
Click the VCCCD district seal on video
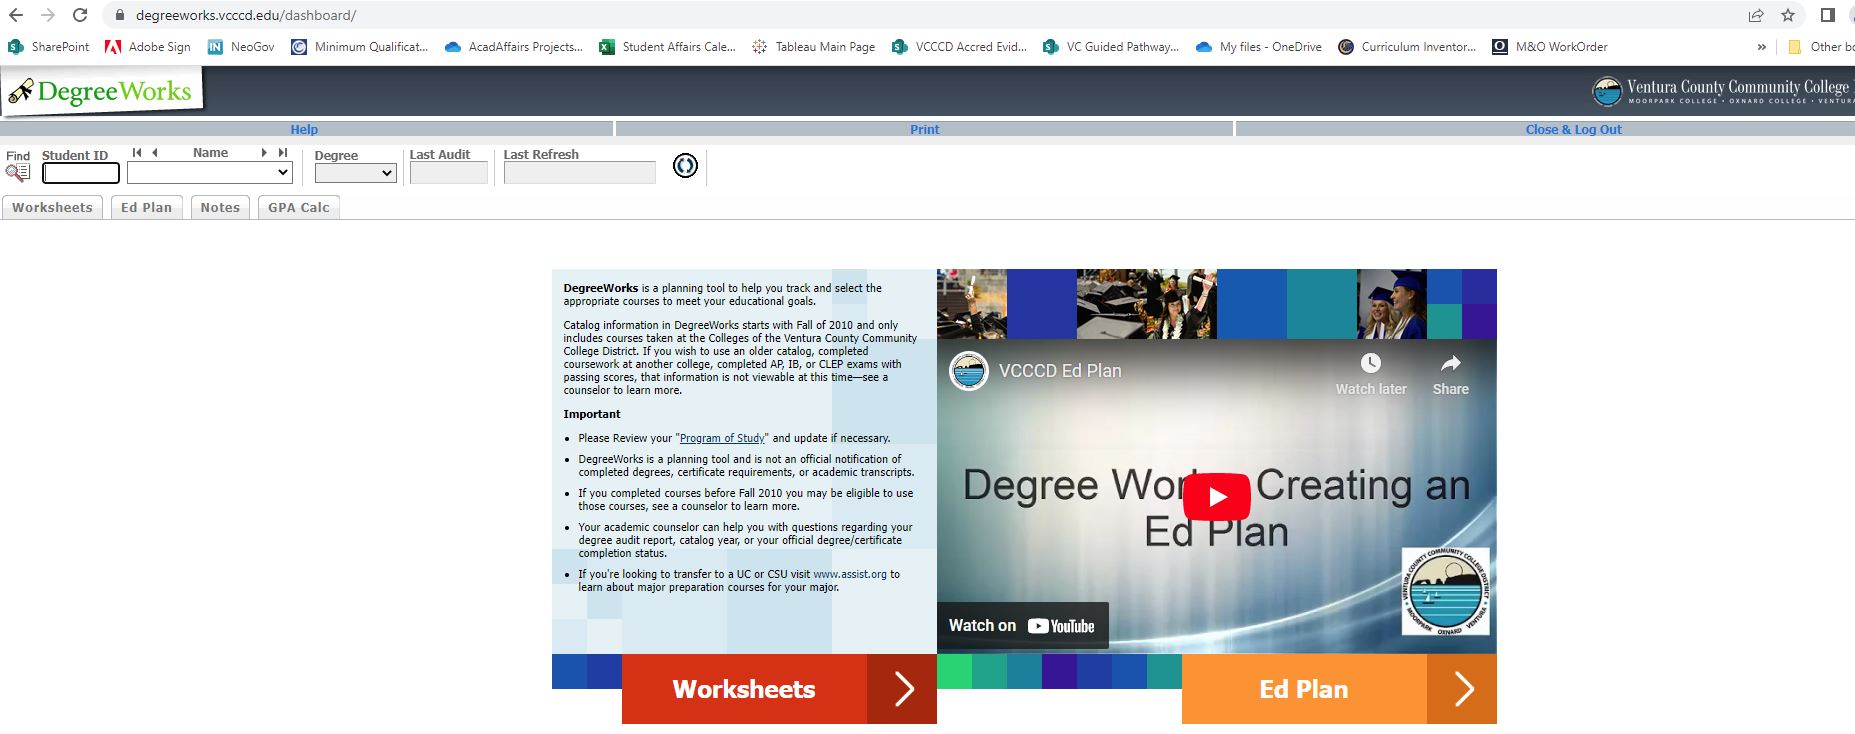pos(1445,591)
